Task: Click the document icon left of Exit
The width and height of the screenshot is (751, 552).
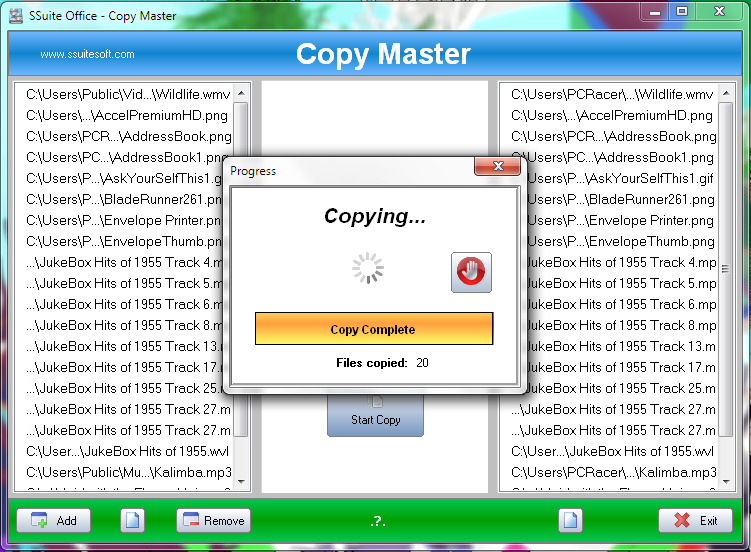Action: pyautogui.click(x=570, y=520)
